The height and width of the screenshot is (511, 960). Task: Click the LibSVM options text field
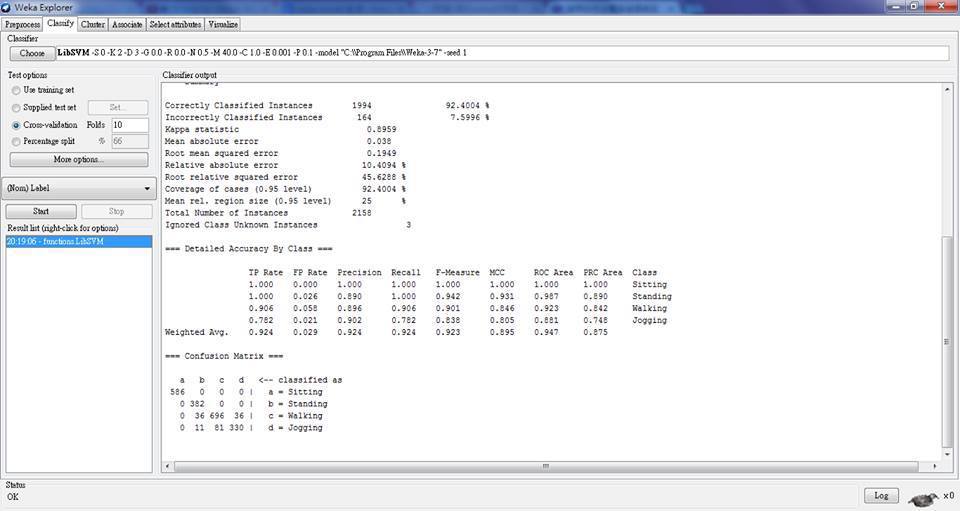click(502, 53)
